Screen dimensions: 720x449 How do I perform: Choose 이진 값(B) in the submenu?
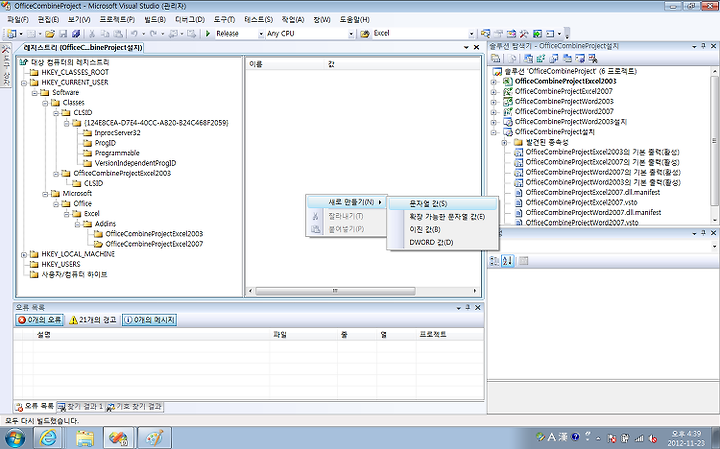click(x=443, y=229)
